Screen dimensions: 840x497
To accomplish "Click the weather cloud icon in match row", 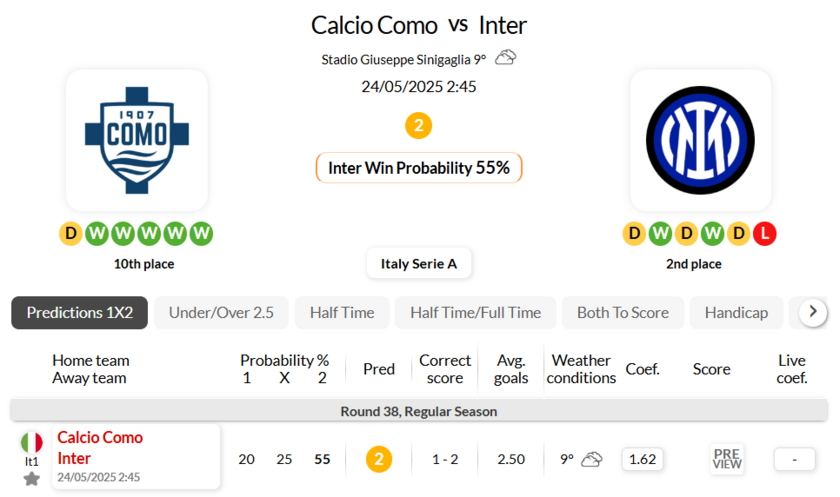I will click(592, 459).
